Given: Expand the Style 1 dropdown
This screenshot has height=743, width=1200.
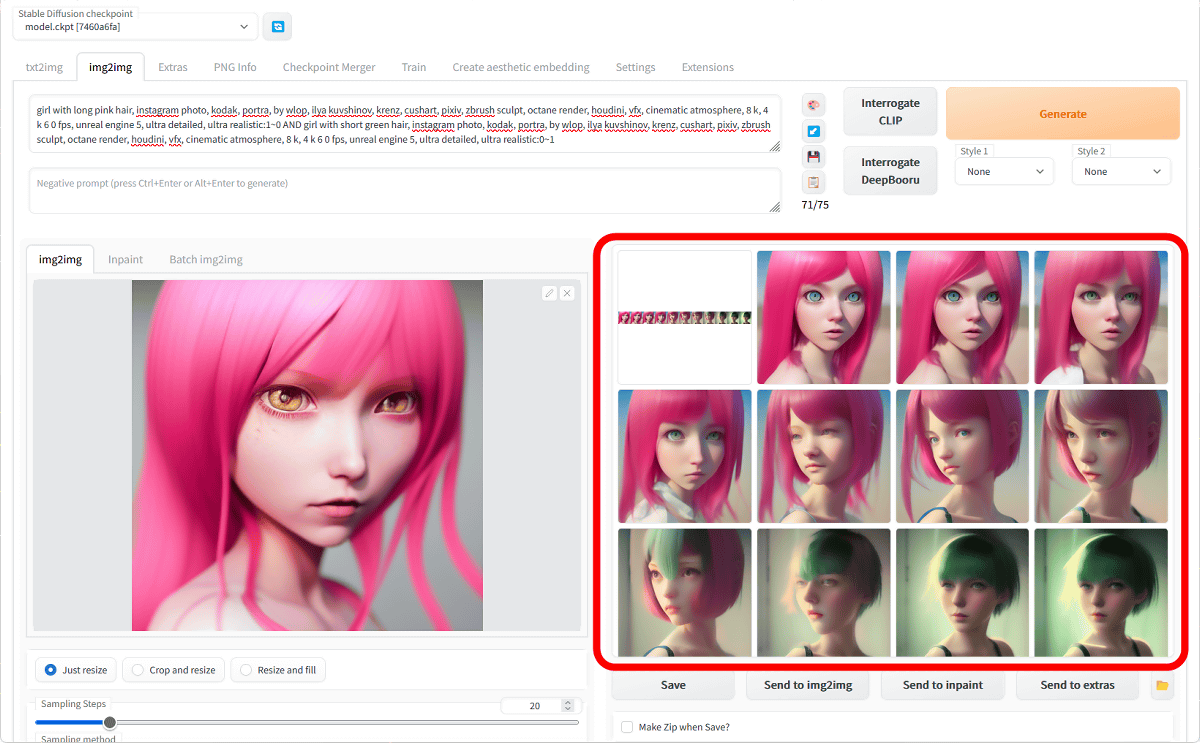Looking at the screenshot, I should [x=1003, y=172].
